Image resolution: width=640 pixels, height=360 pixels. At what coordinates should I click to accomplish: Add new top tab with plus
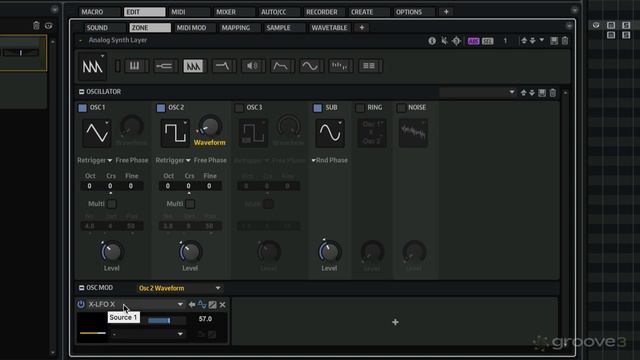446,12
